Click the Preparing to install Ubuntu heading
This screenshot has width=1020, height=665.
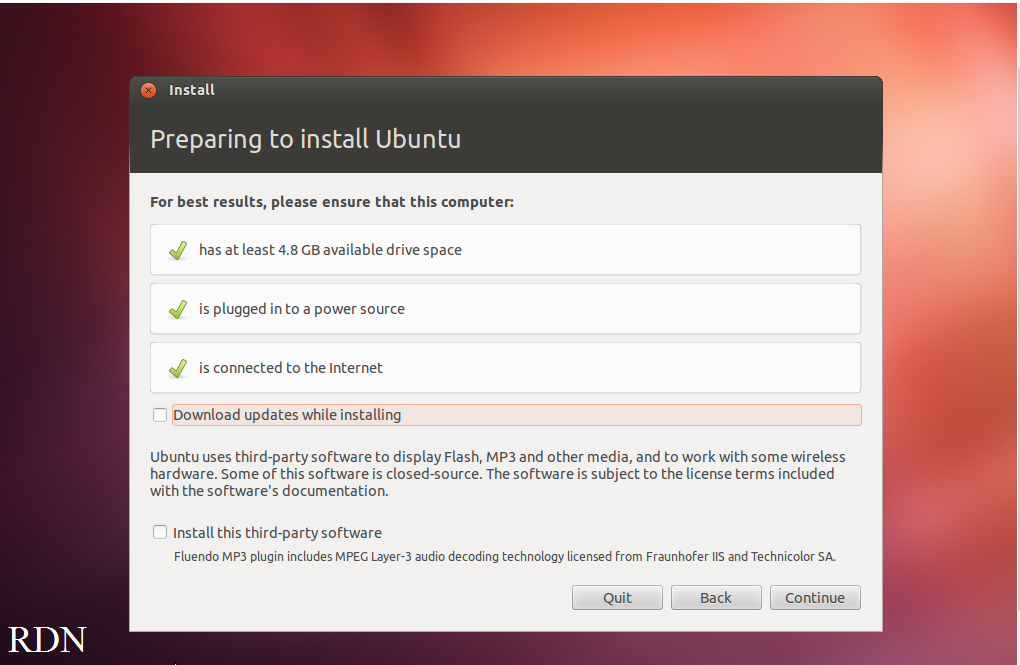[304, 139]
